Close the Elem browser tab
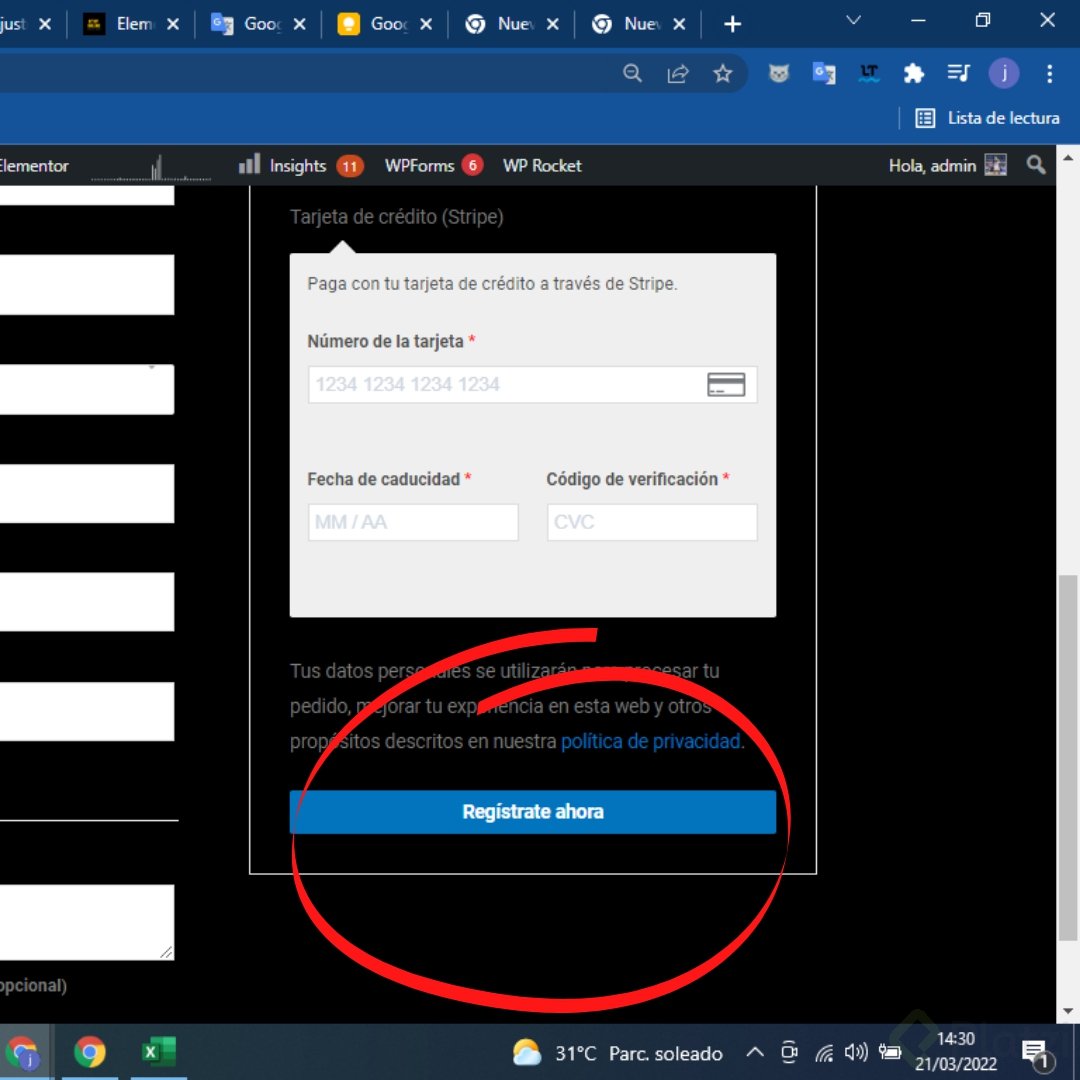This screenshot has width=1080, height=1080. tap(173, 24)
